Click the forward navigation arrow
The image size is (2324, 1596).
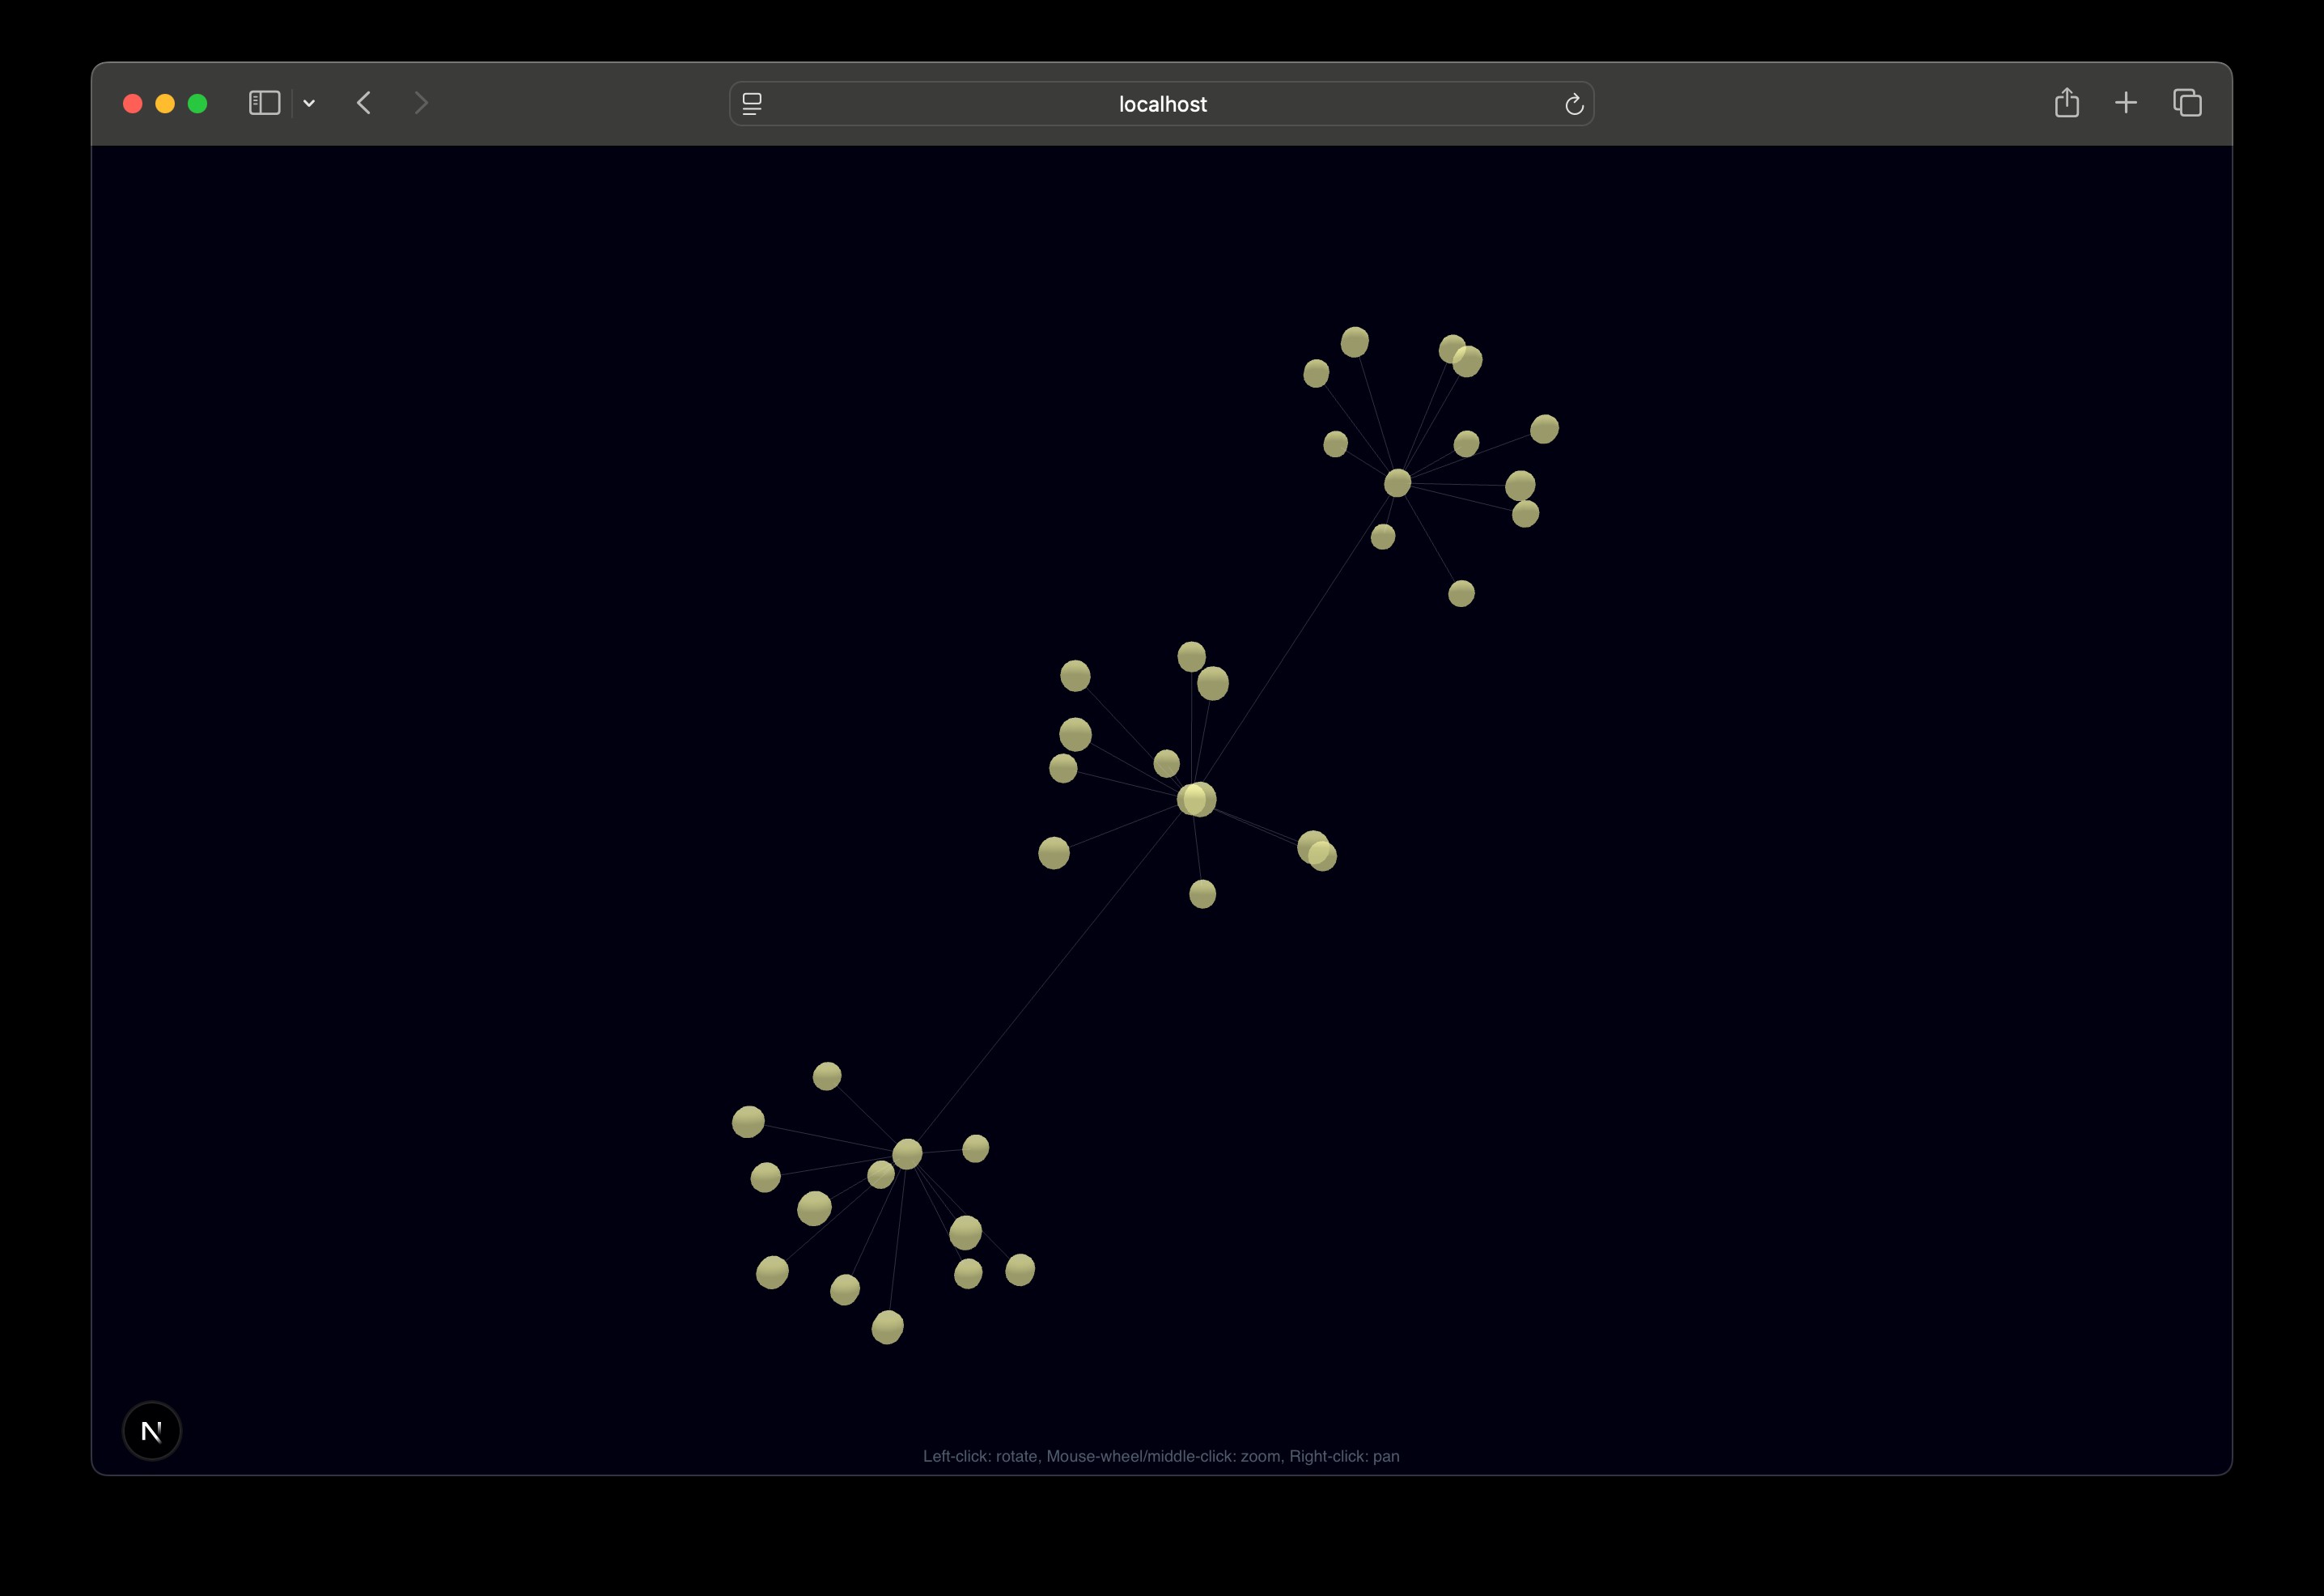pyautogui.click(x=421, y=103)
